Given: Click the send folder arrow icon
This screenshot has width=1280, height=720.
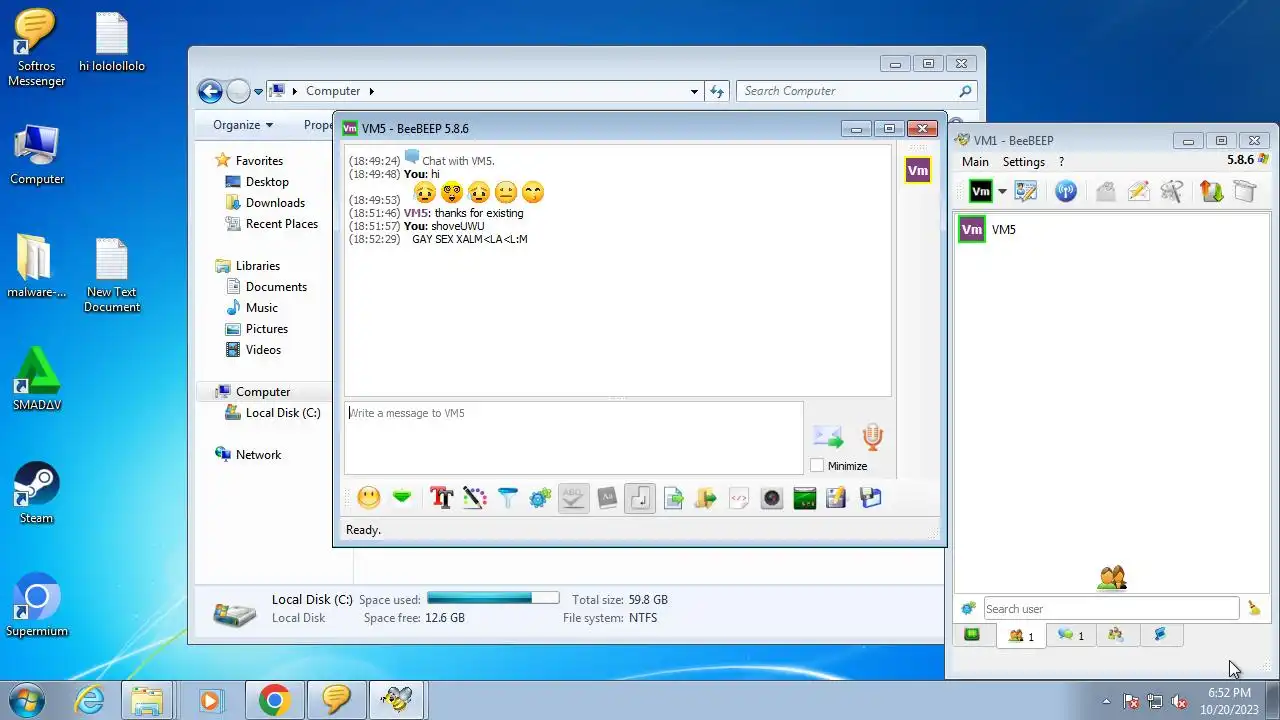Looking at the screenshot, I should 706,497.
